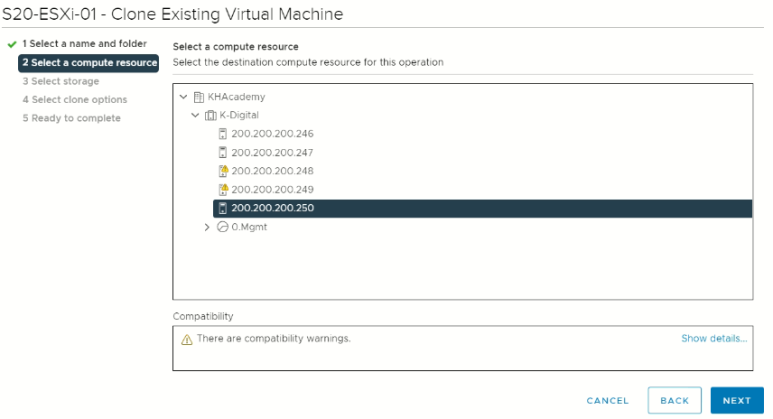
Task: Collapse the KHAcademy tree node
Action: [184, 97]
